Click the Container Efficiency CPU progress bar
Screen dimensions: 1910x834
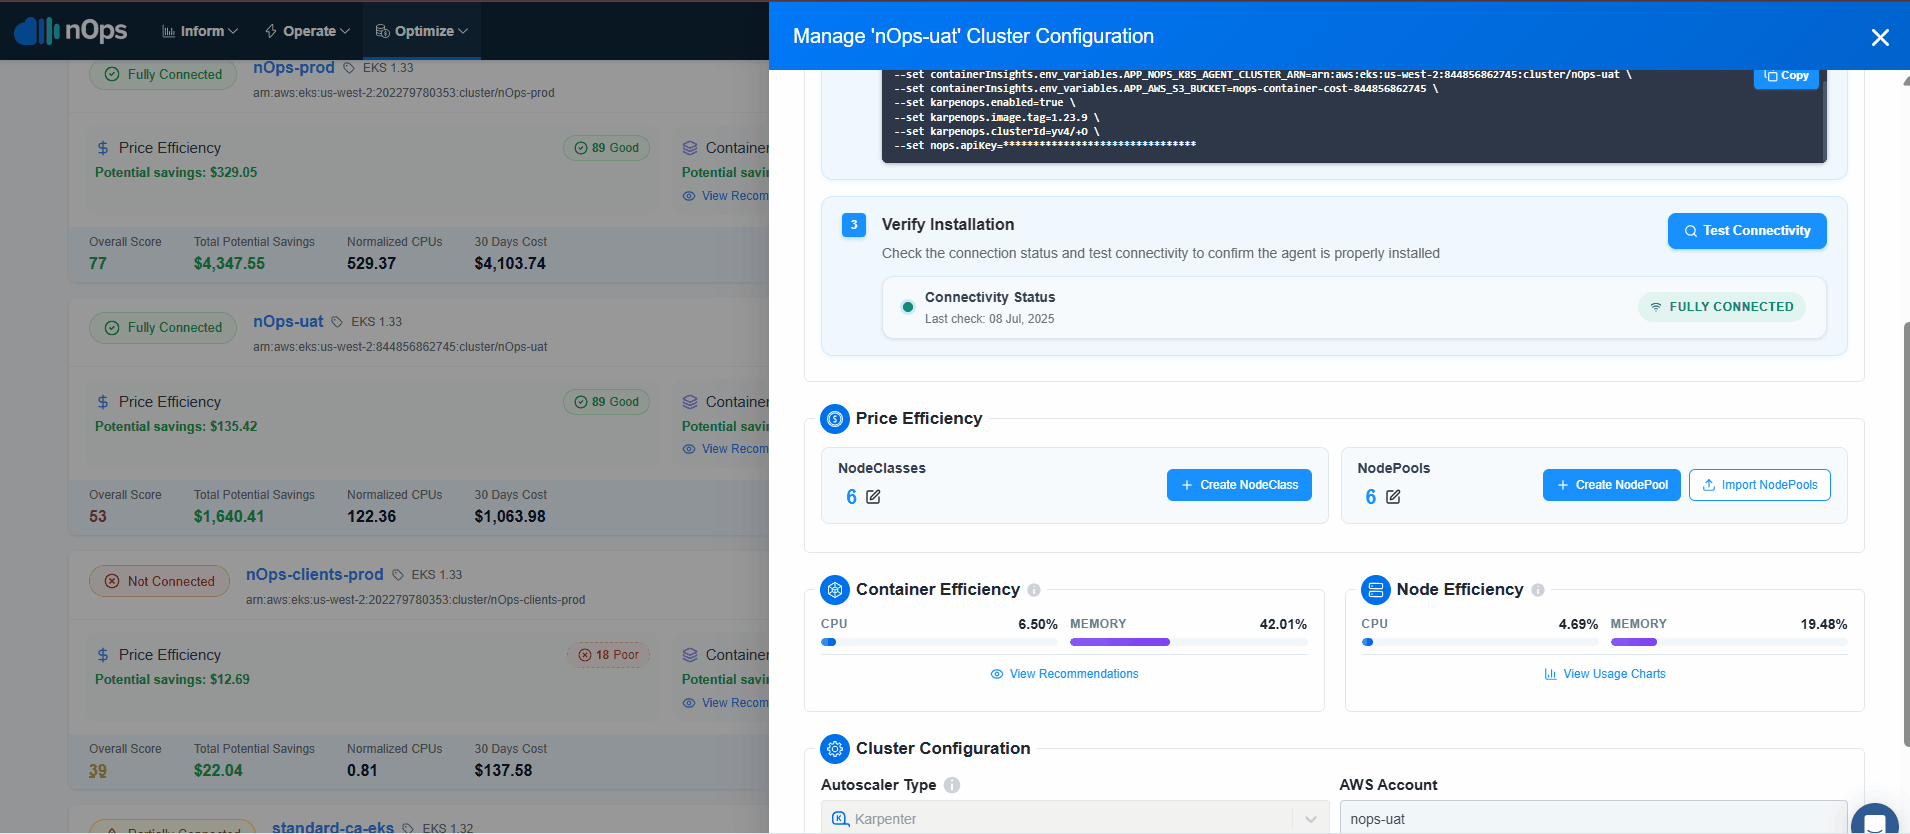coord(939,642)
